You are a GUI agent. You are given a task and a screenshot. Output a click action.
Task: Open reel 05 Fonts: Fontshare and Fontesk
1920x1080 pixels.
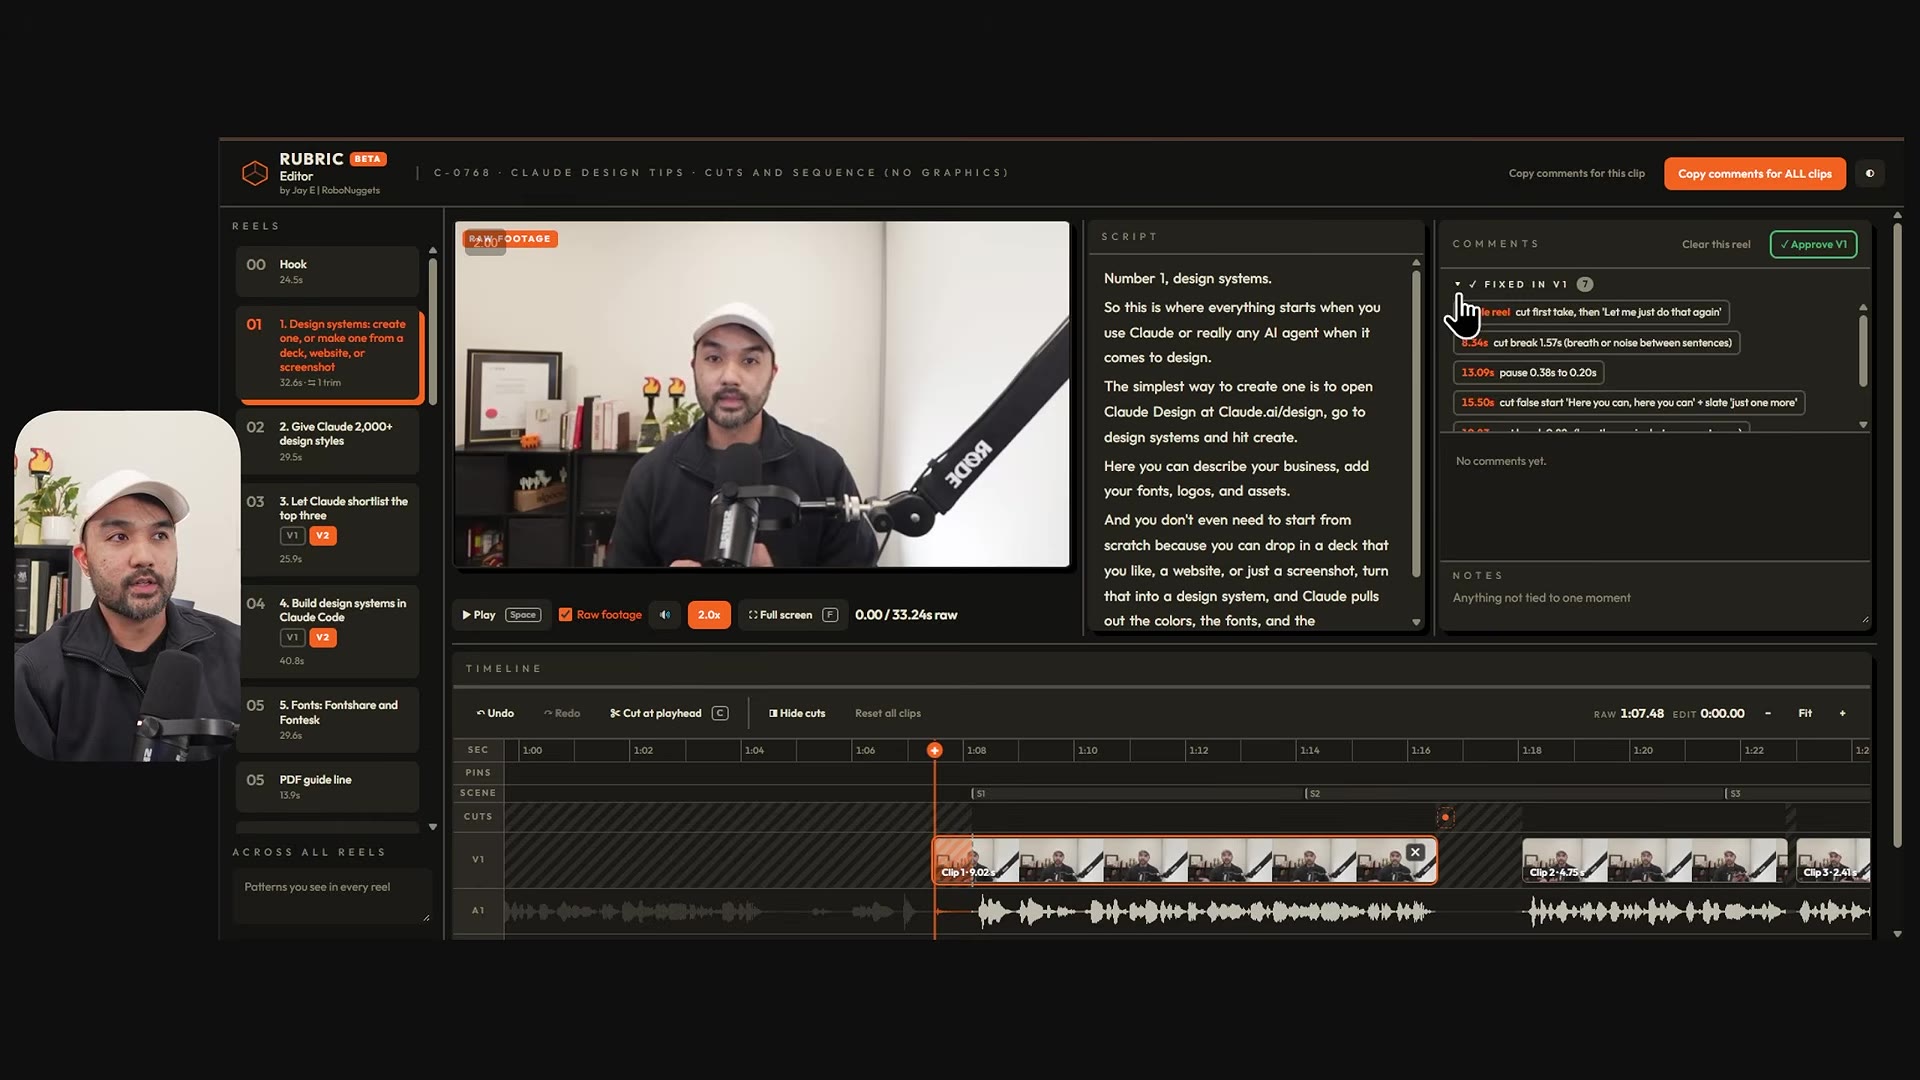[327, 719]
